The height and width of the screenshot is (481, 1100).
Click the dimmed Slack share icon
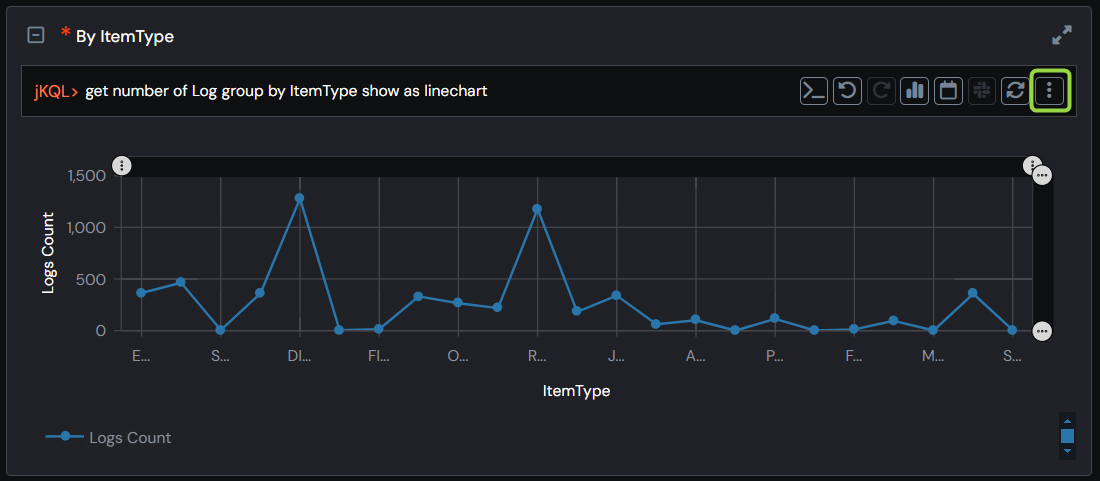coord(982,90)
